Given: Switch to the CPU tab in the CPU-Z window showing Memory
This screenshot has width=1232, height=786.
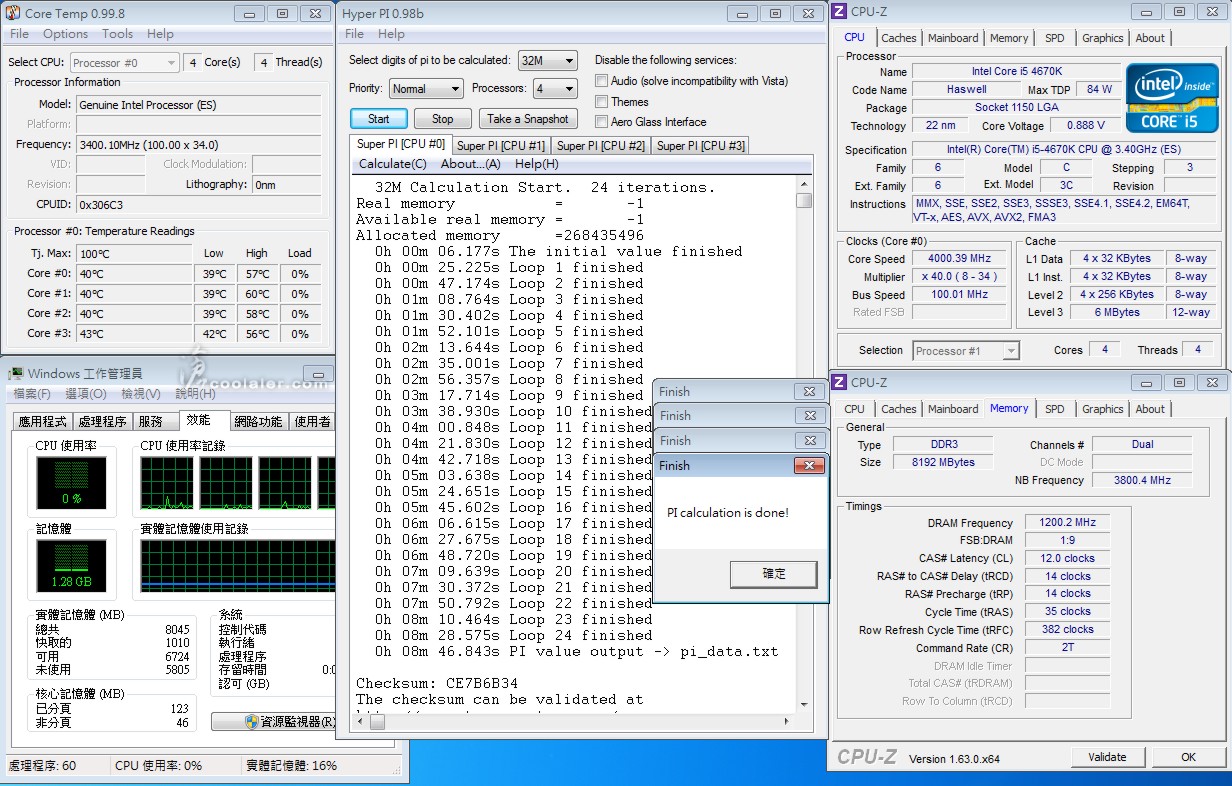Looking at the screenshot, I should point(855,409).
